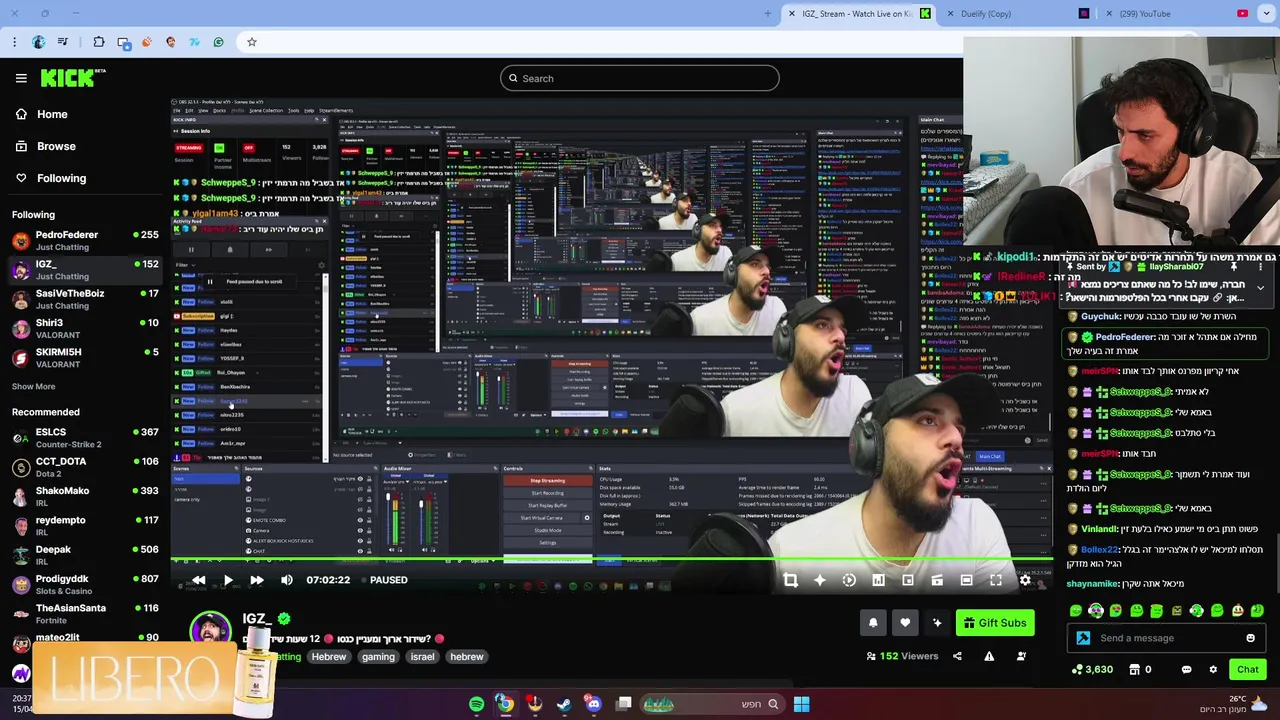Click the user icon next to report

(1021, 657)
